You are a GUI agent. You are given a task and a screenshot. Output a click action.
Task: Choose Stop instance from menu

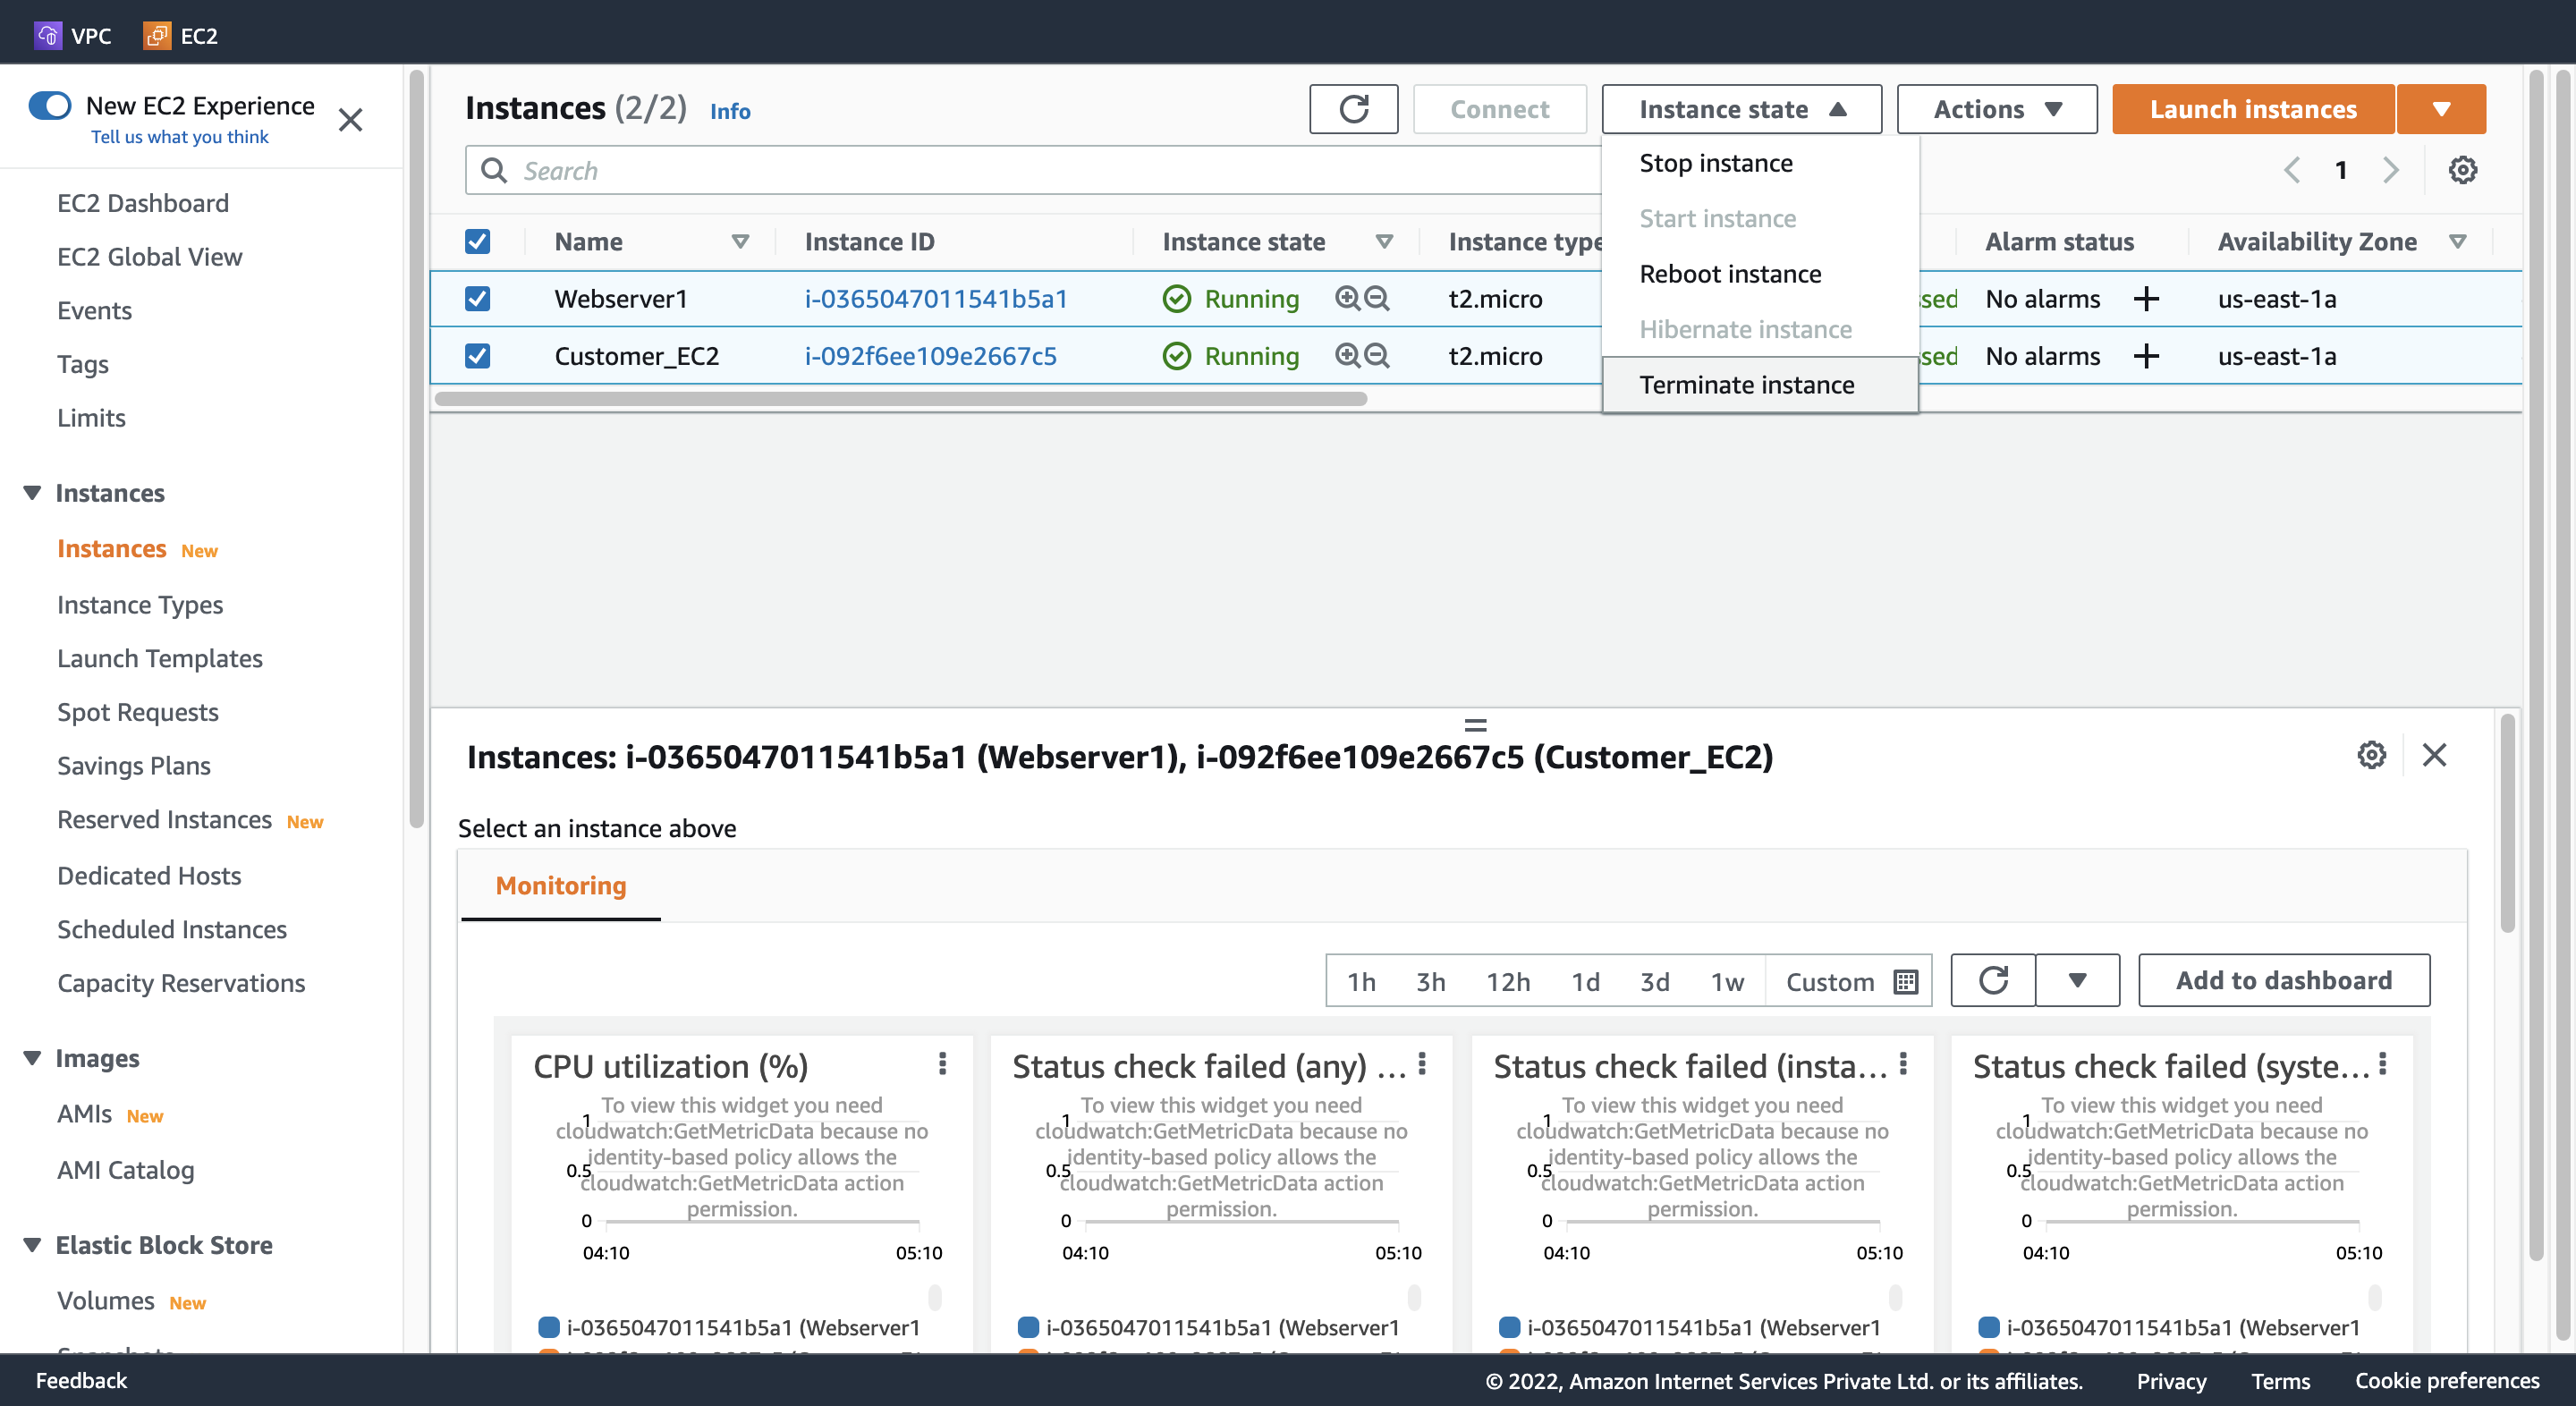tap(1760, 163)
